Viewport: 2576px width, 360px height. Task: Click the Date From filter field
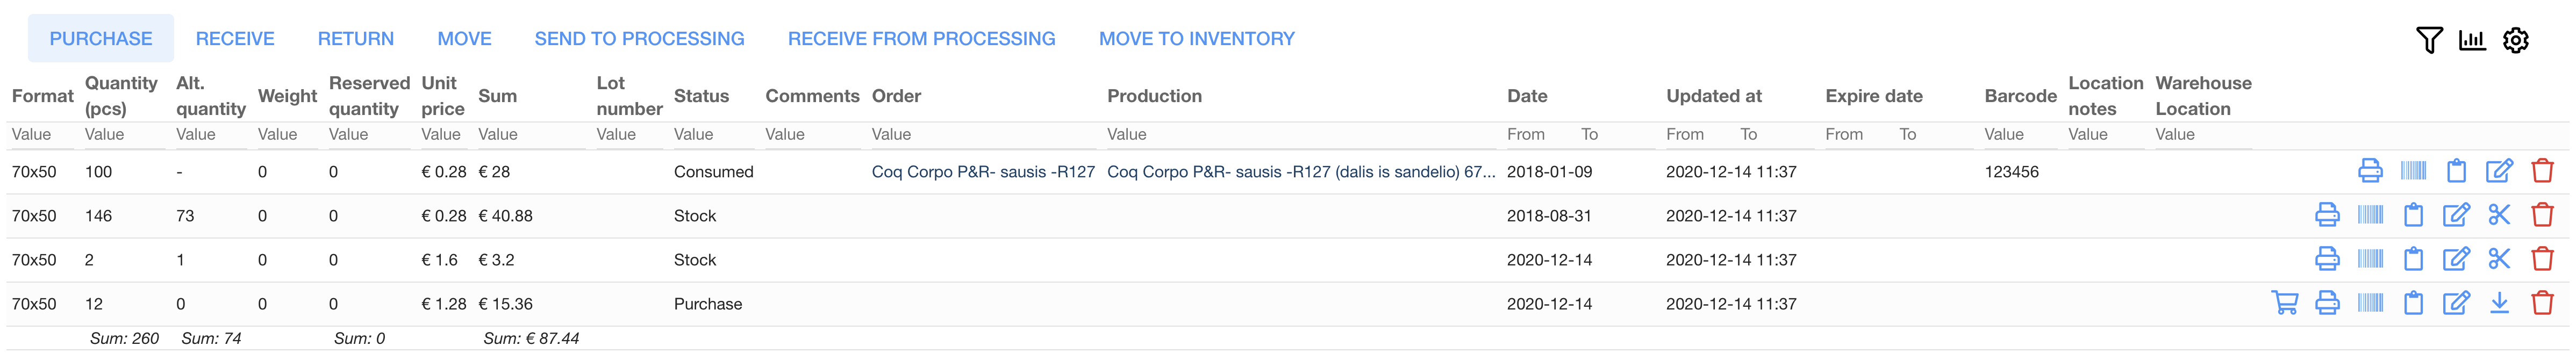[1535, 135]
